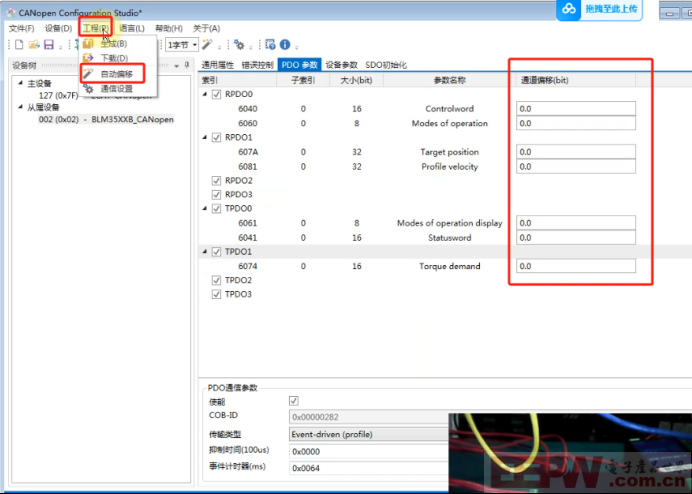Collapse the TPDO1 tree node
The height and width of the screenshot is (494, 692).
(x=205, y=252)
